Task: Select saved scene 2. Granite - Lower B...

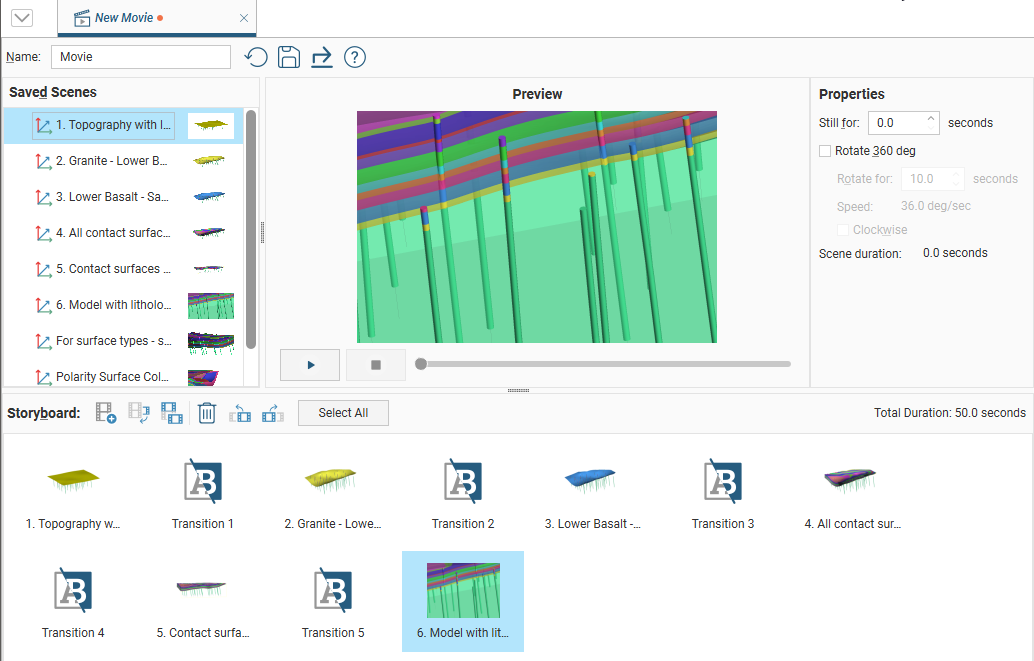Action: click(112, 161)
